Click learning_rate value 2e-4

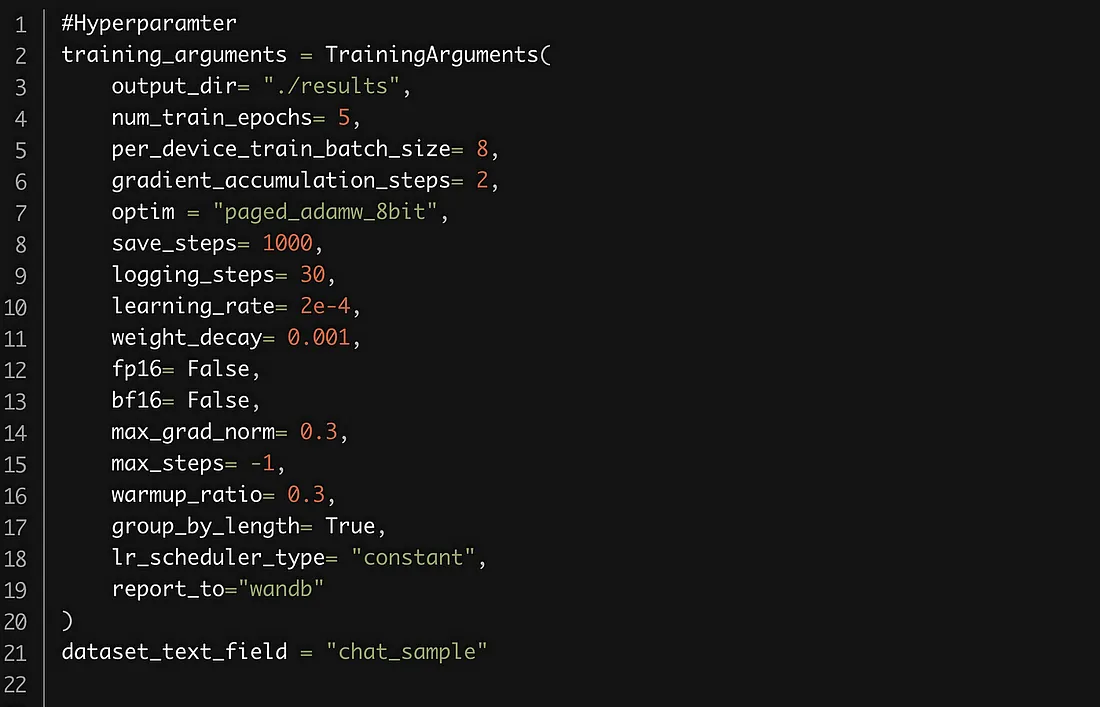(x=325, y=306)
